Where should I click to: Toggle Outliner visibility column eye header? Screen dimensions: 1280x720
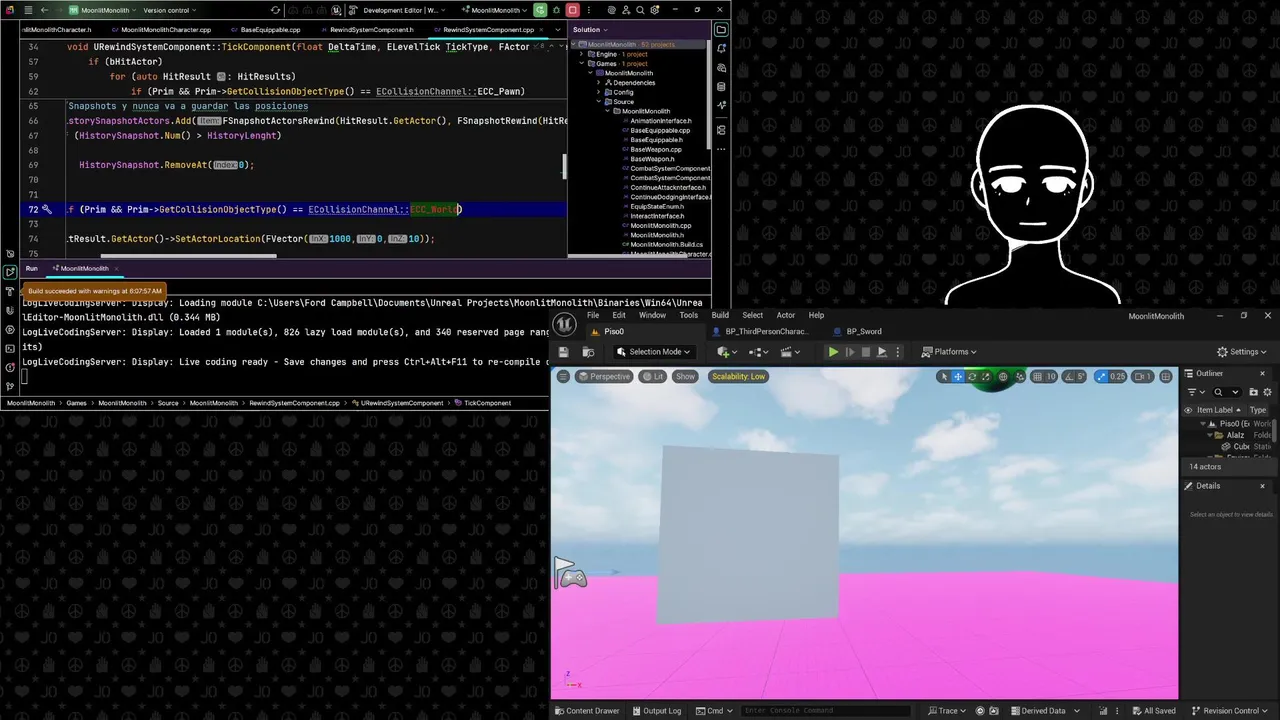(1188, 410)
